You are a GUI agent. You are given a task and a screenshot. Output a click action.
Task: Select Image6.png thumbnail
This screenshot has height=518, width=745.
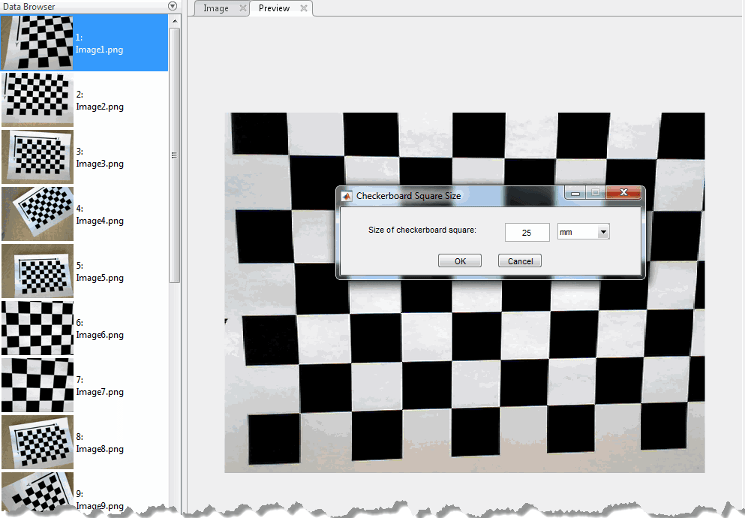[x=37, y=328]
